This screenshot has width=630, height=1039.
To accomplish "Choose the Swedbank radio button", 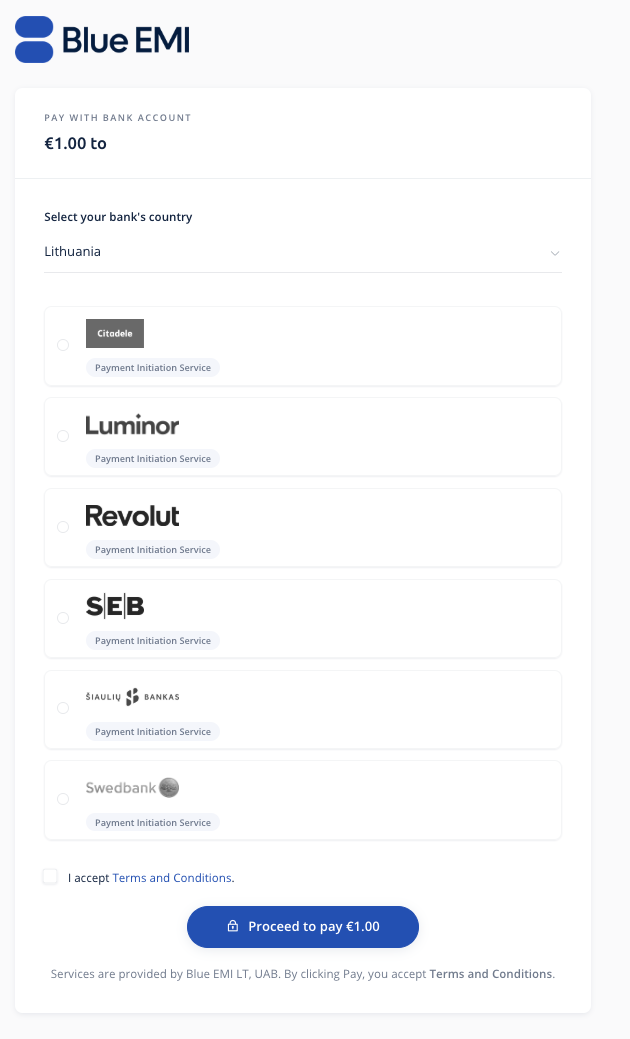I will 63,799.
